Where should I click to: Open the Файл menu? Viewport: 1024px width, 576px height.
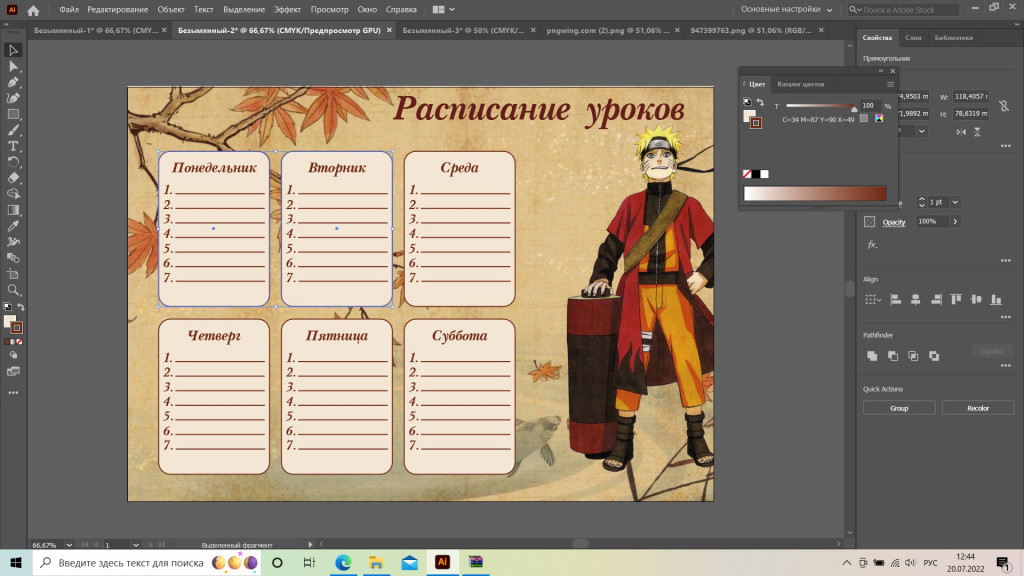tap(69, 10)
